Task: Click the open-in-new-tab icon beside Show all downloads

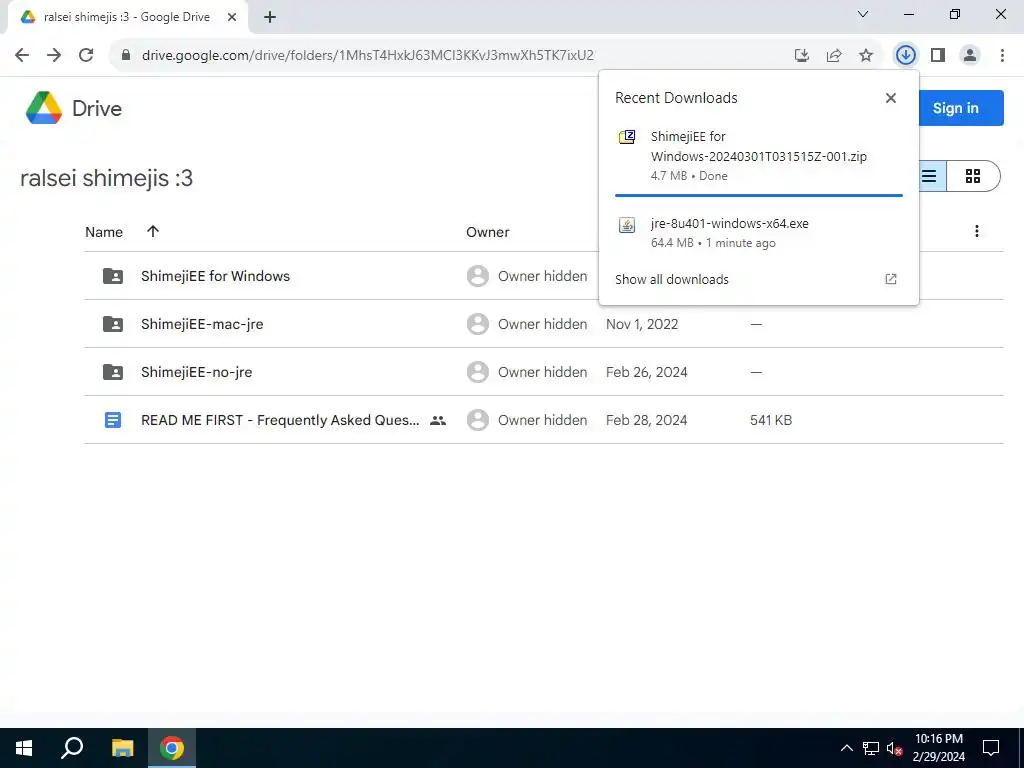Action: (x=891, y=280)
